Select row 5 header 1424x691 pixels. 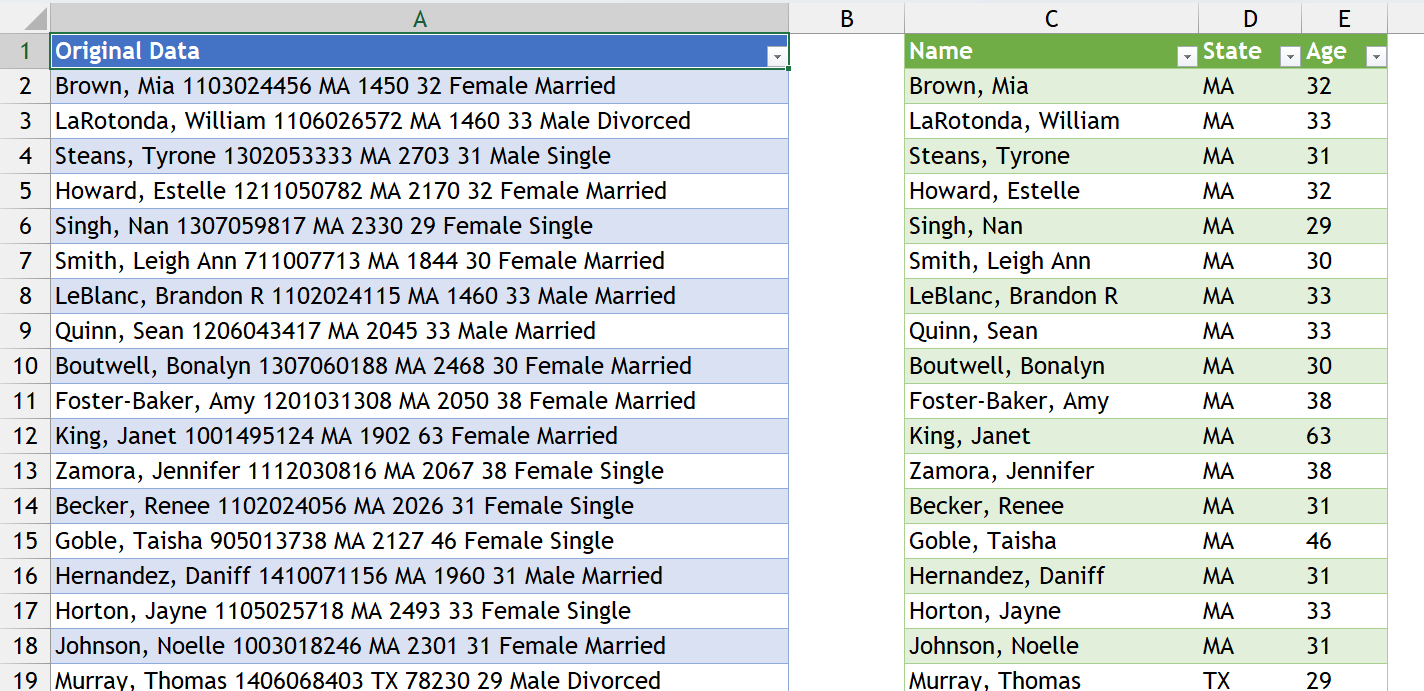click(x=25, y=191)
